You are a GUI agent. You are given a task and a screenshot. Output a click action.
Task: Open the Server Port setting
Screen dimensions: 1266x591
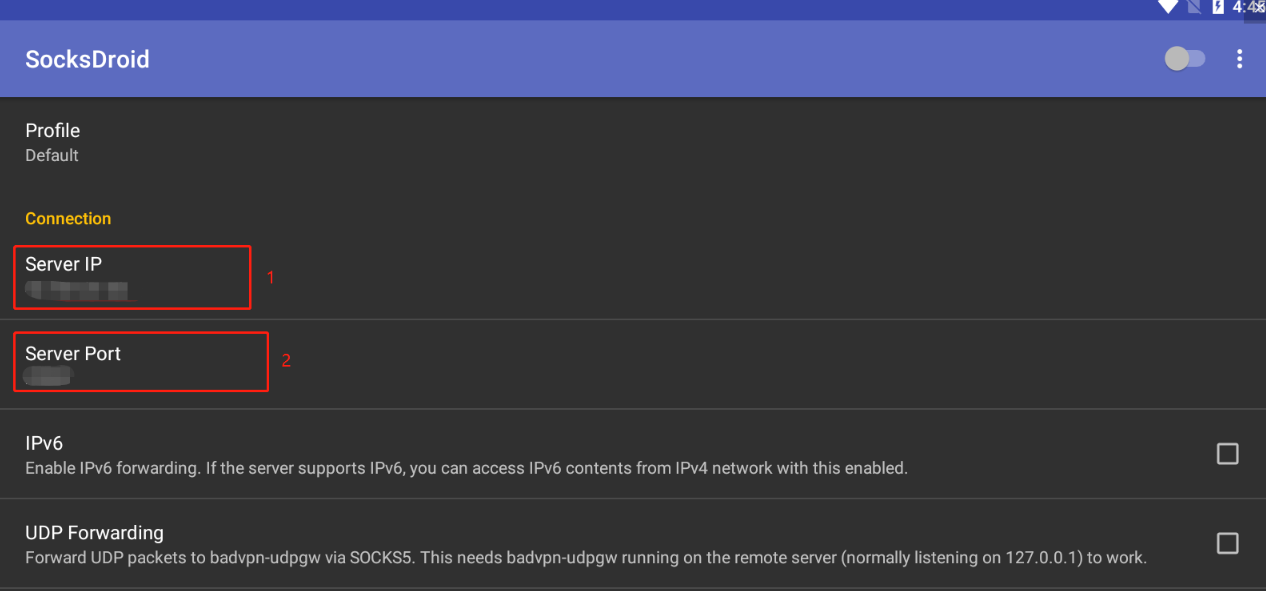(633, 365)
